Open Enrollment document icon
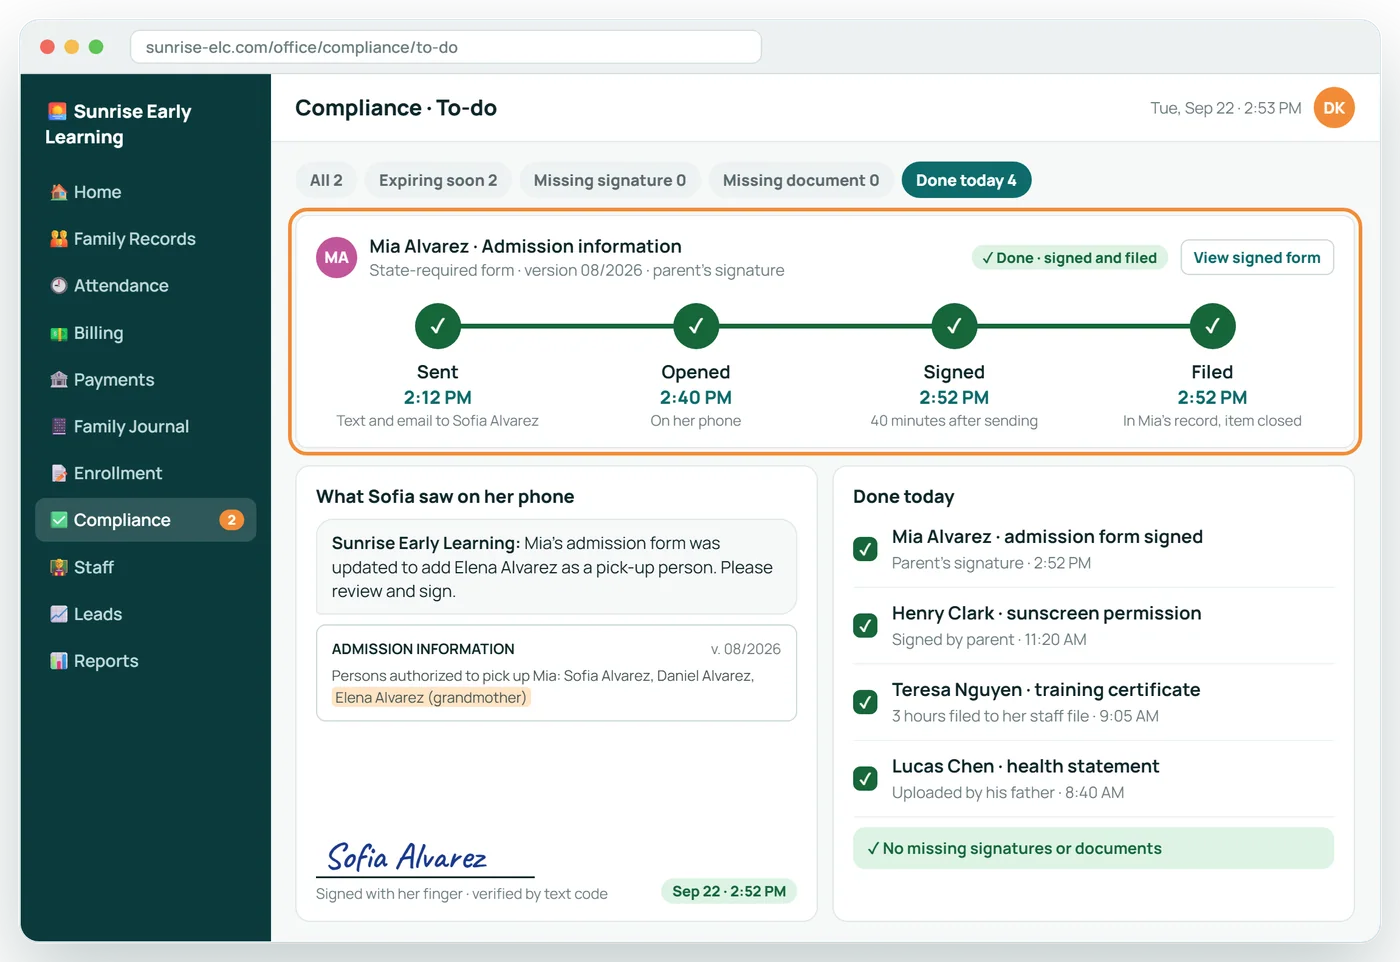Viewport: 1400px width, 962px height. click(x=59, y=473)
